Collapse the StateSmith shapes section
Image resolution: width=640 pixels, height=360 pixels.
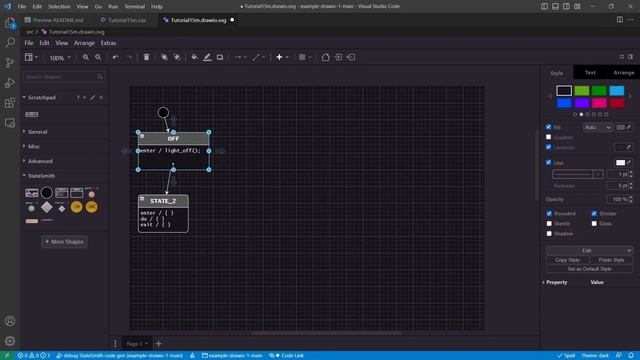click(x=41, y=176)
